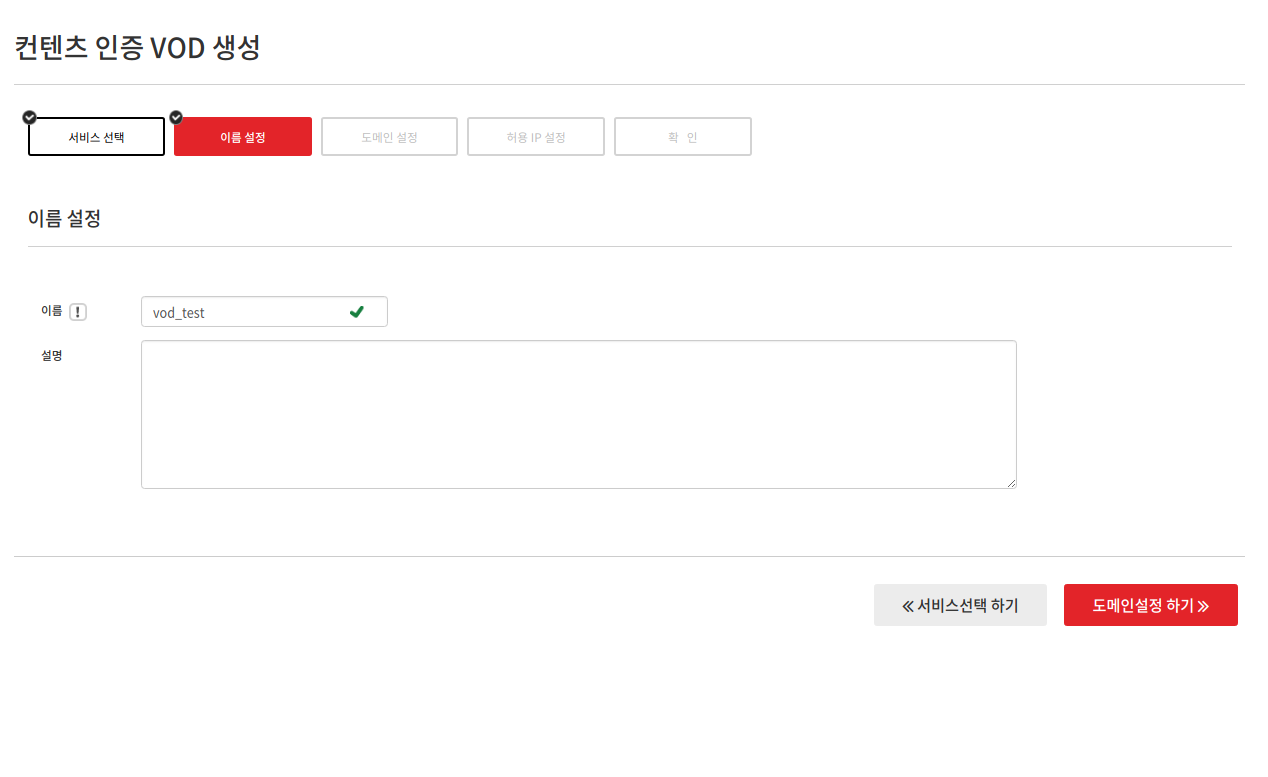
Task: Click the 컨텐츠 인증 VOD 생성 page title
Action: tap(137, 47)
